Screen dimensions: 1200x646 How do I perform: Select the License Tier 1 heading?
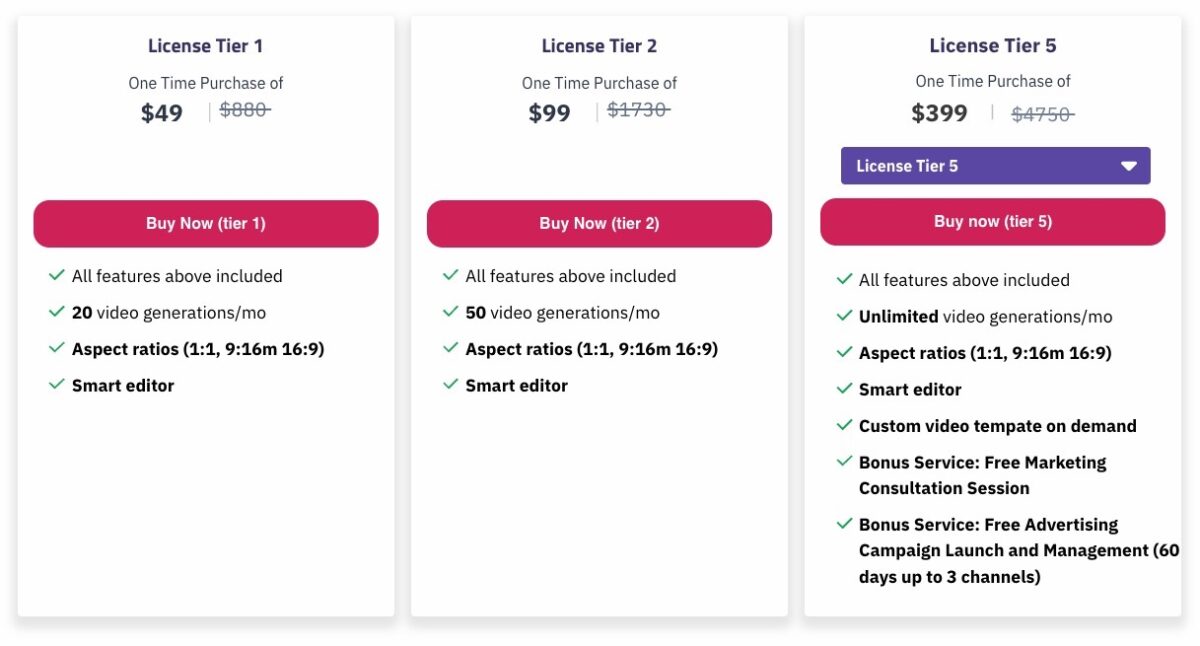[206, 46]
